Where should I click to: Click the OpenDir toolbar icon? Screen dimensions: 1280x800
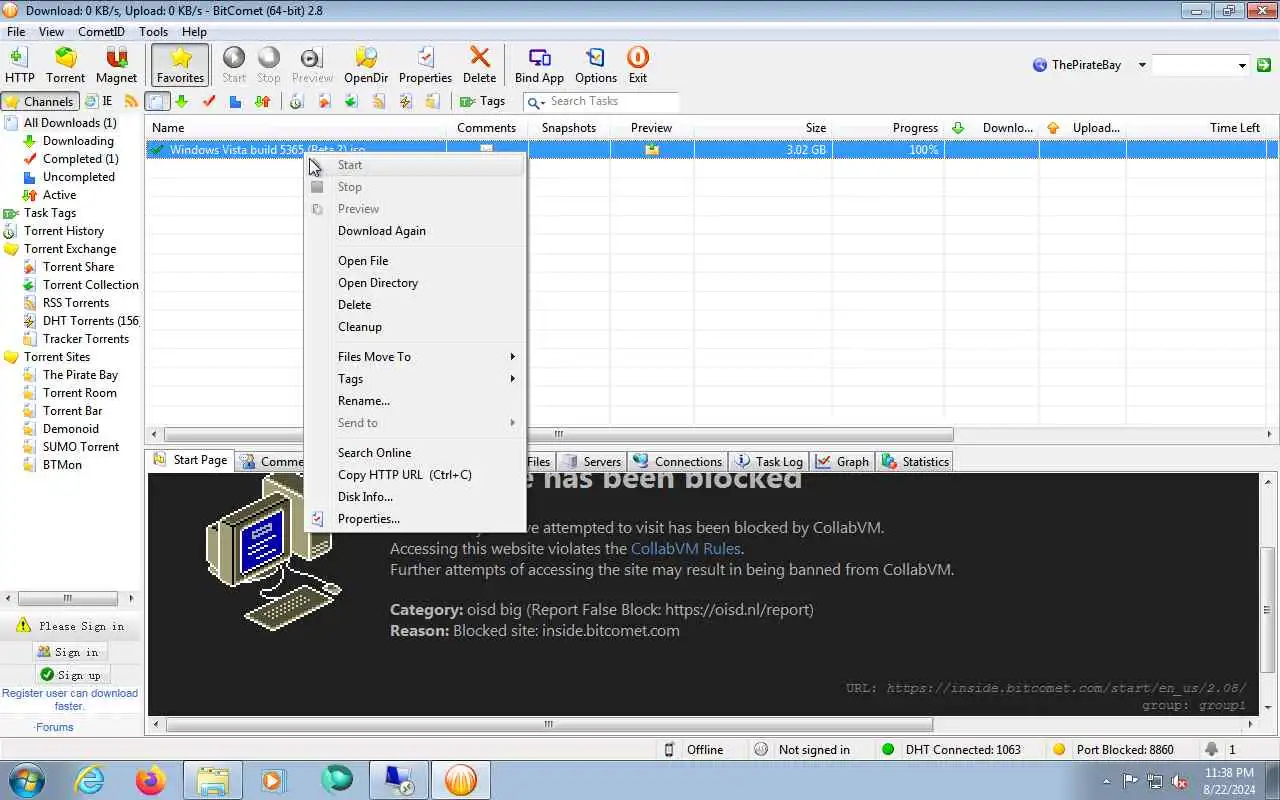pyautogui.click(x=366, y=65)
